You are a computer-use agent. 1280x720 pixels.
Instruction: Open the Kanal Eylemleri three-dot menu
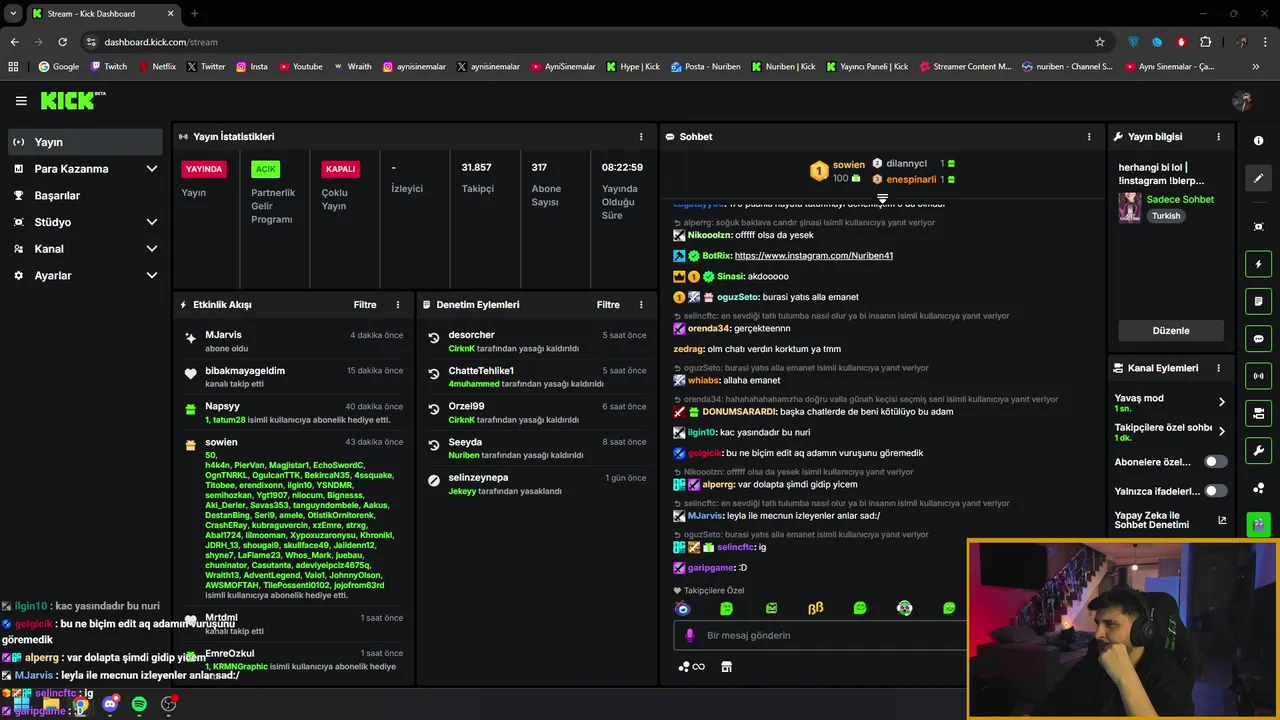tap(1218, 368)
